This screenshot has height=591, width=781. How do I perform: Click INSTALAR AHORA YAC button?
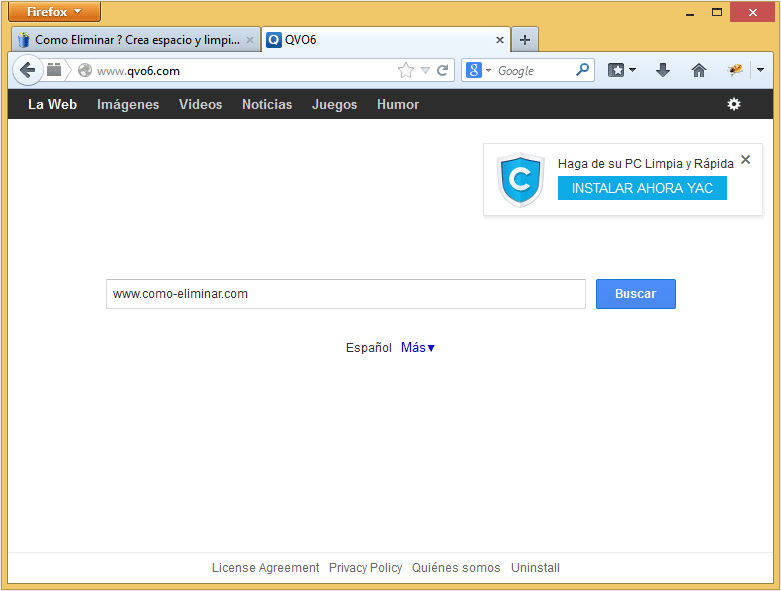click(642, 188)
